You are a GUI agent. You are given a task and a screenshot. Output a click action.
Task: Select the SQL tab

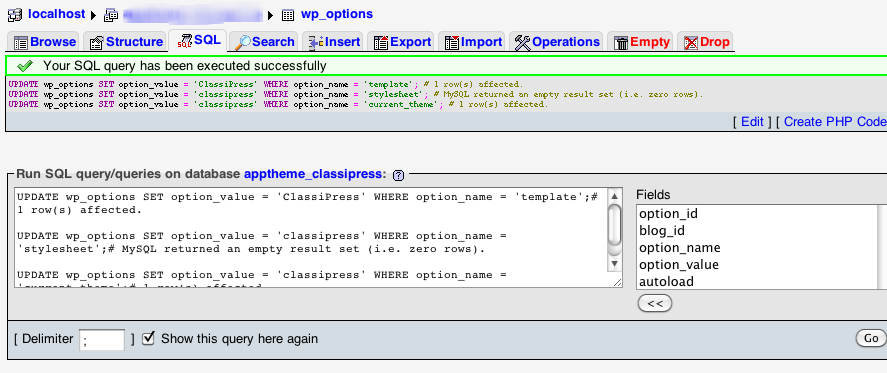[x=198, y=41]
